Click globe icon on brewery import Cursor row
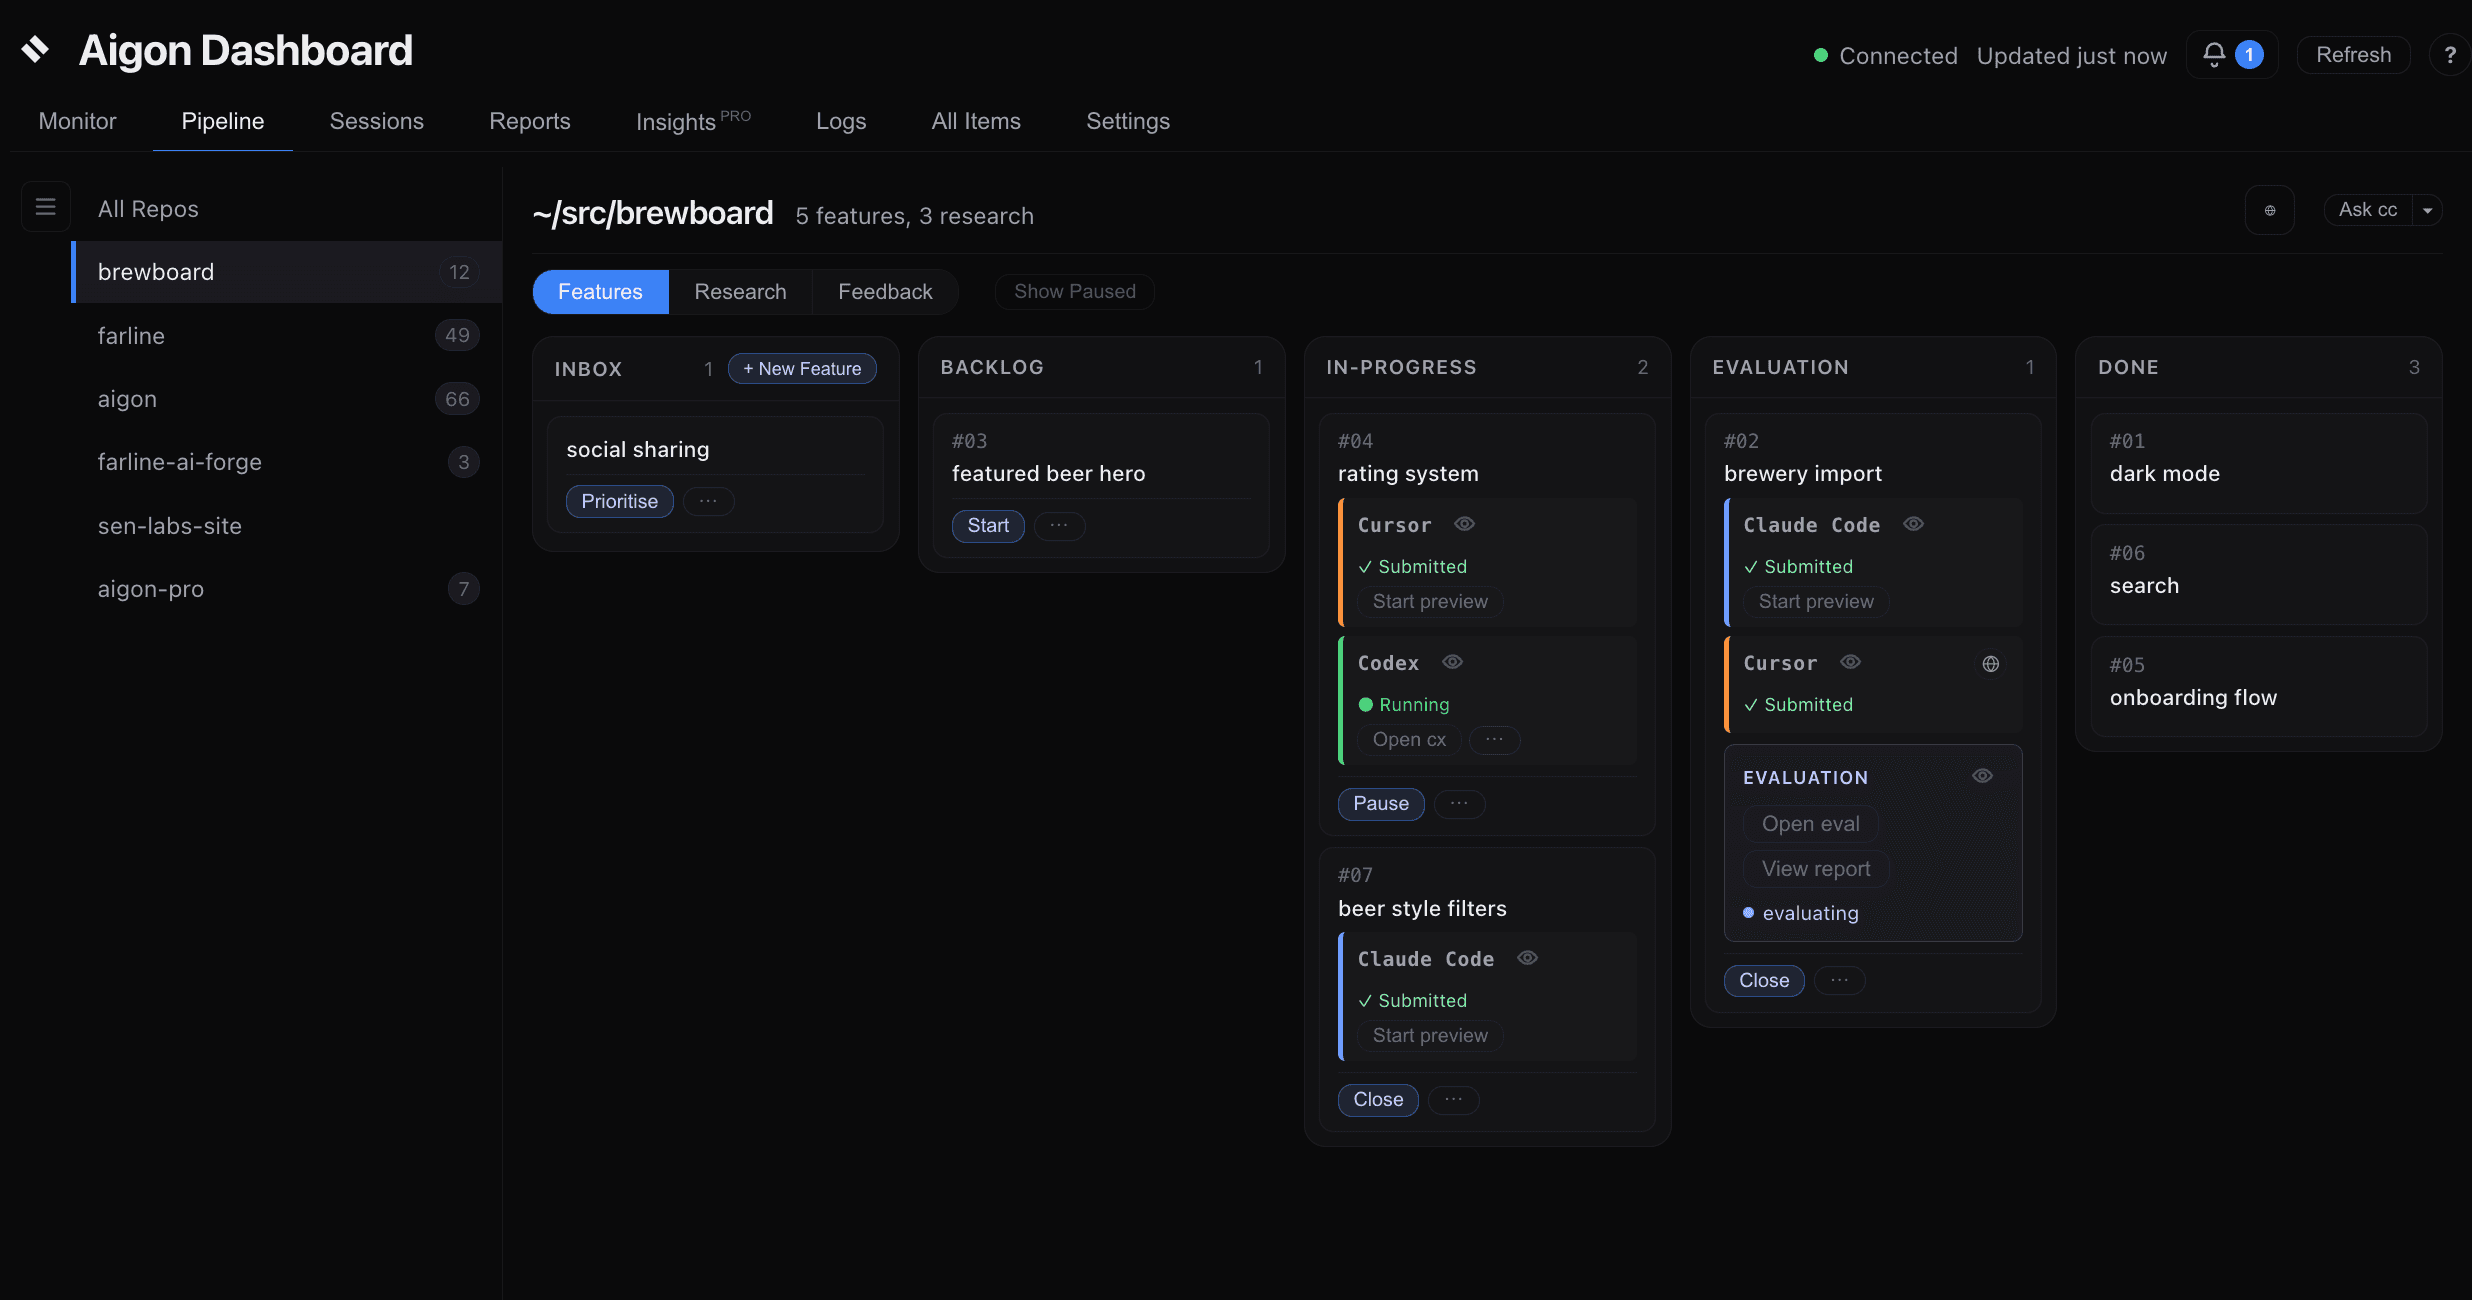The image size is (2472, 1300). (1991, 664)
